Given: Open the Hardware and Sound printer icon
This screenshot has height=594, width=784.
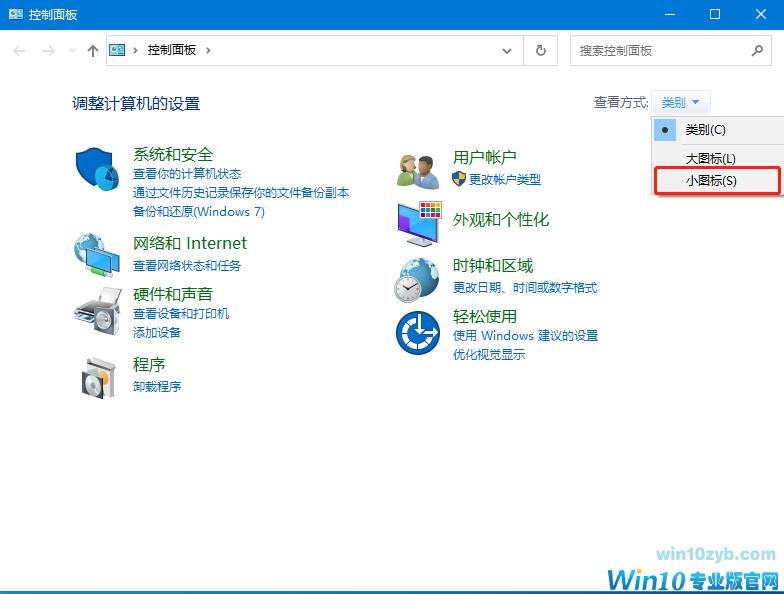Looking at the screenshot, I should 98,310.
